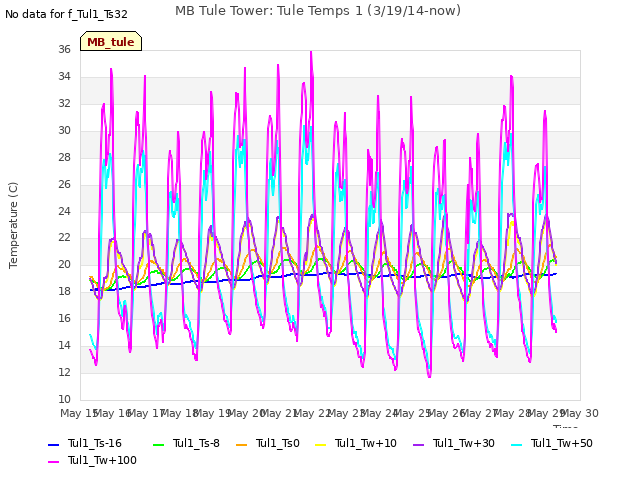Select the Tul1_Ts-8 legend label
This screenshot has width=640, height=480.
click(196, 443)
